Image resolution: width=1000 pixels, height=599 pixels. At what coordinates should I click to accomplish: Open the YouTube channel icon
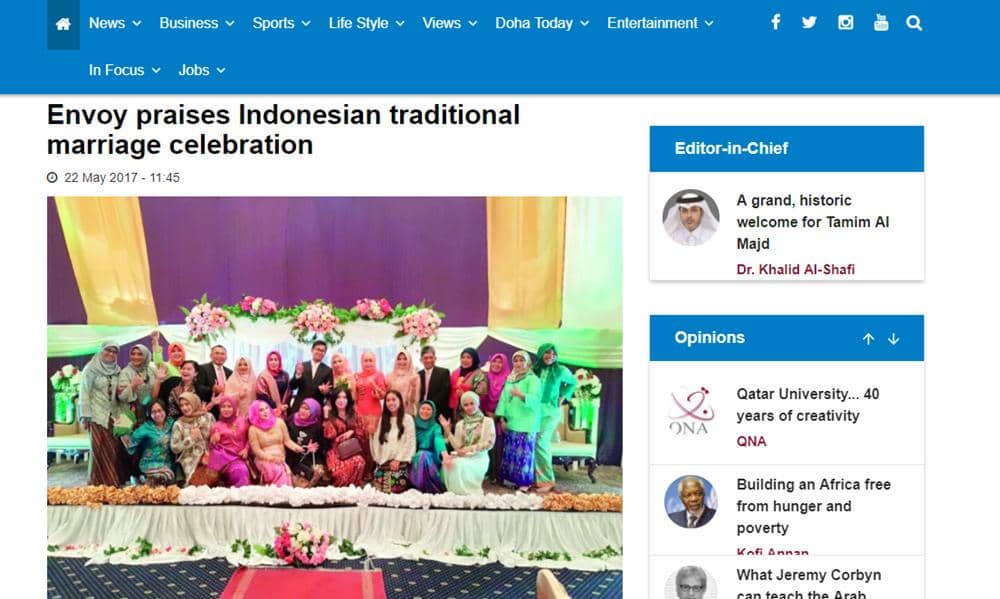pos(881,23)
